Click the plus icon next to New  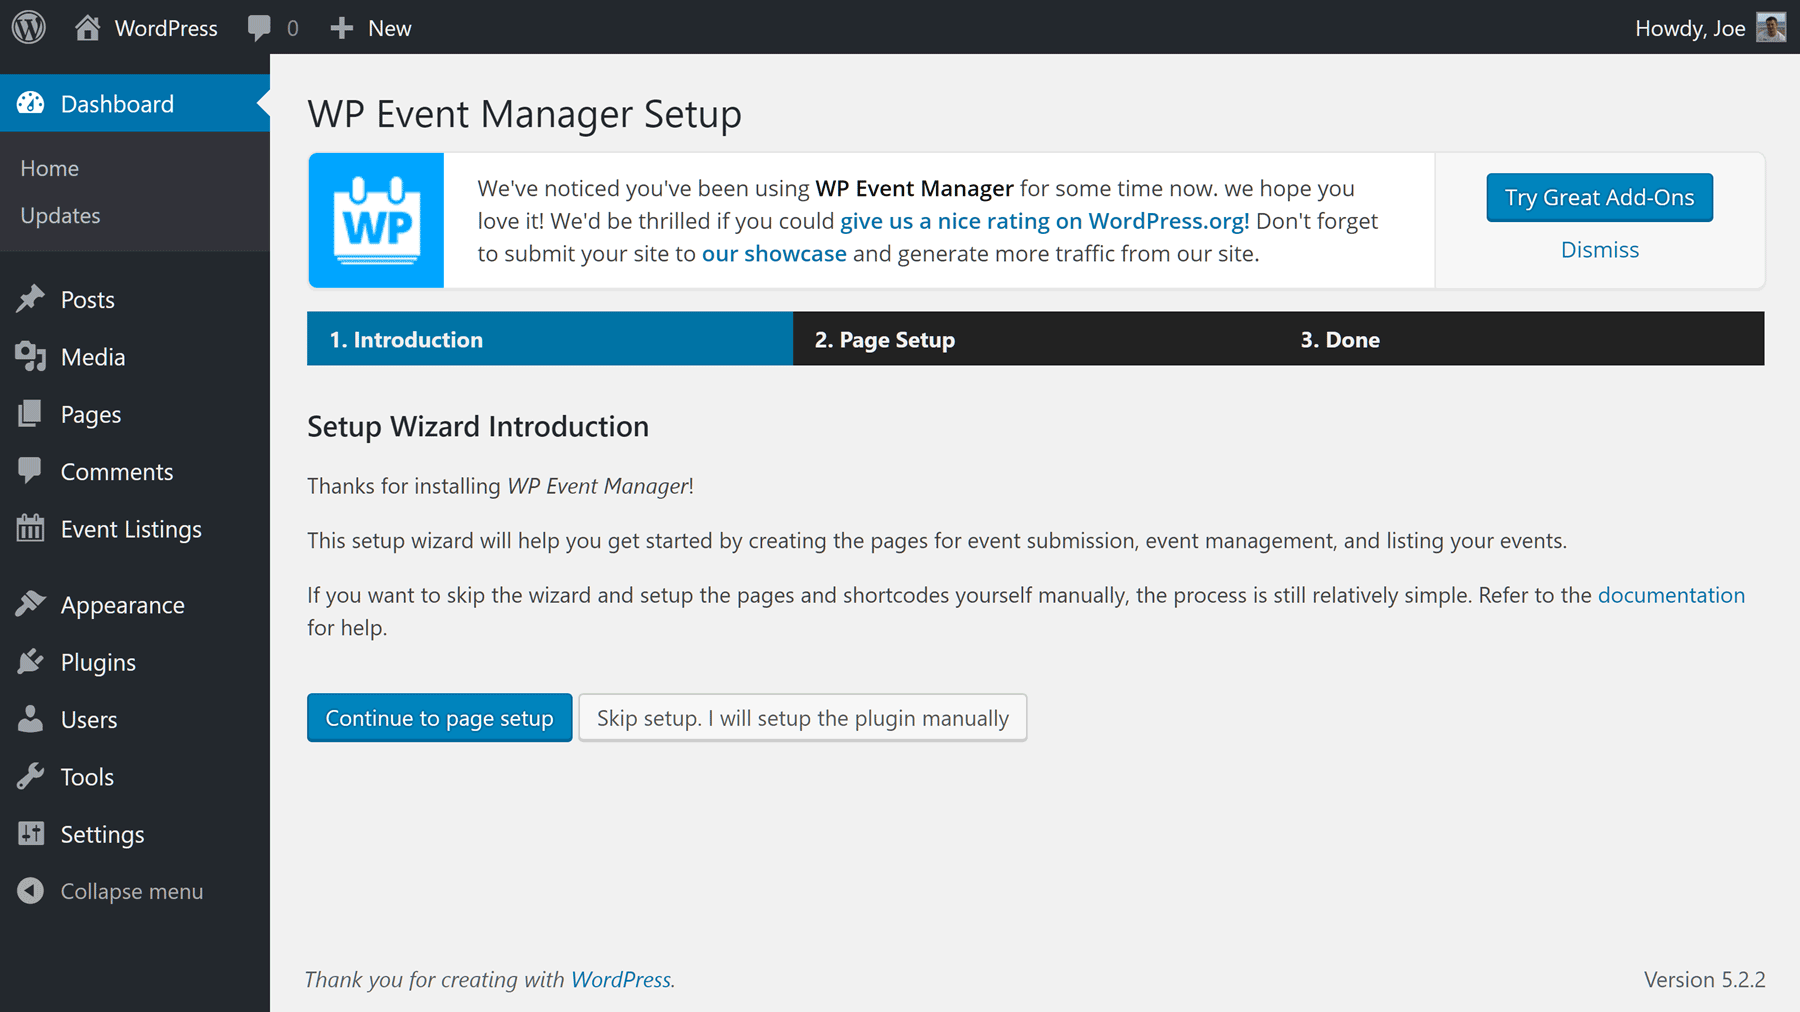pos(342,28)
